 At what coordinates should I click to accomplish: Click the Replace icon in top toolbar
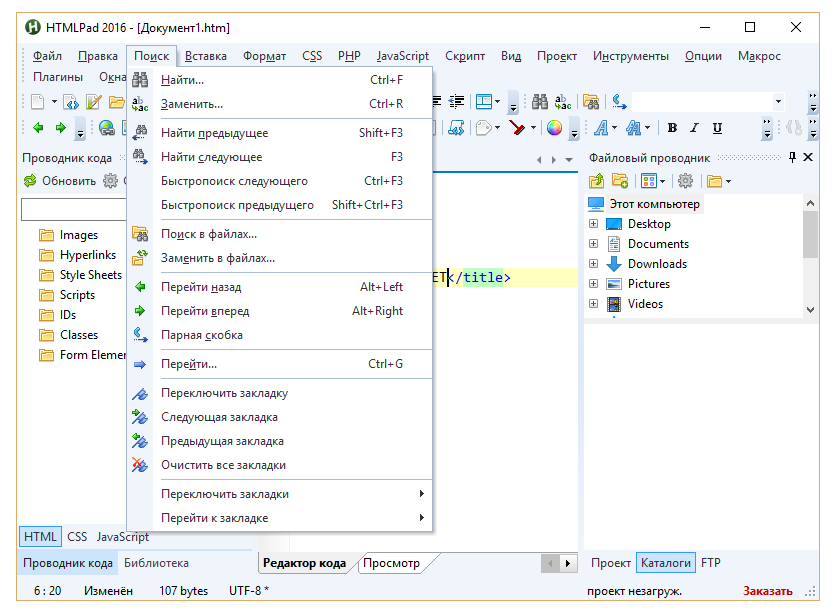(x=562, y=101)
